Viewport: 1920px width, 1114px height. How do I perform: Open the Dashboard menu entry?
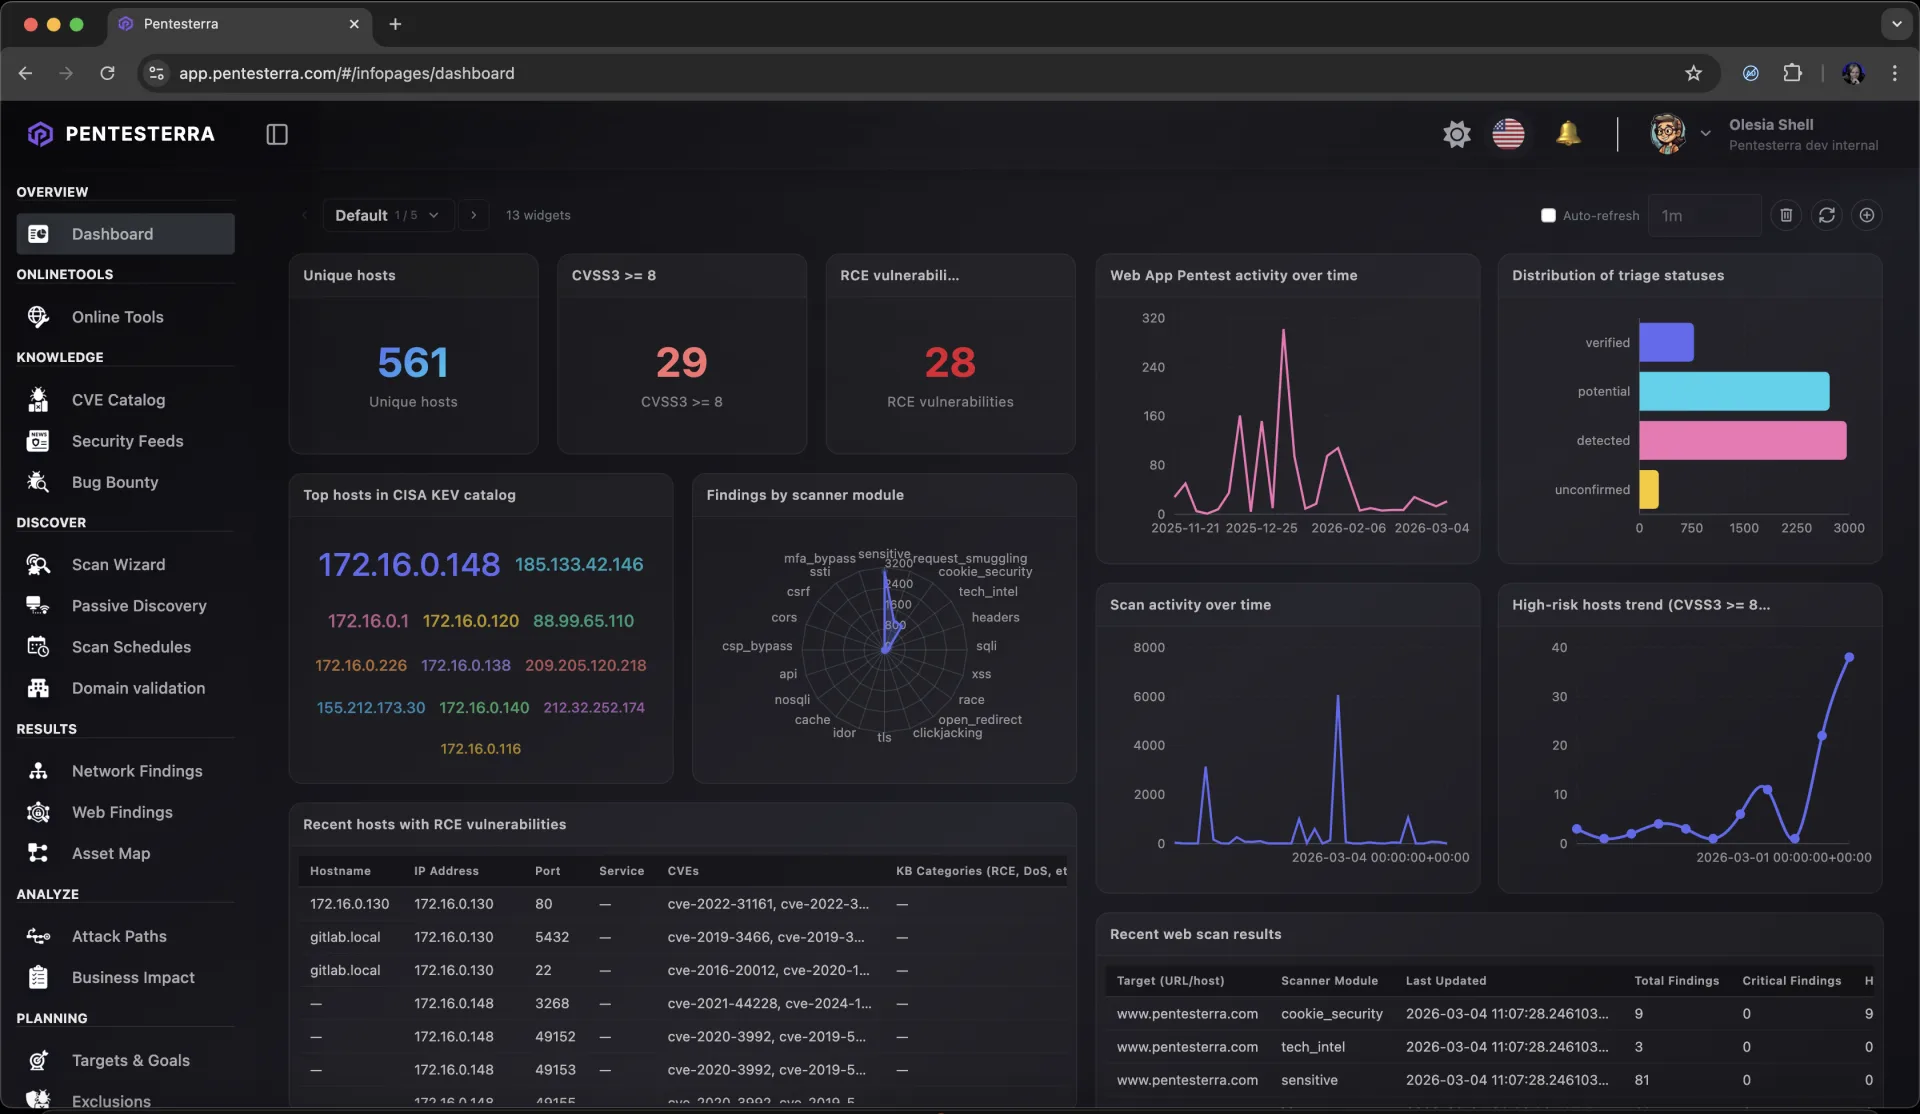[112, 233]
